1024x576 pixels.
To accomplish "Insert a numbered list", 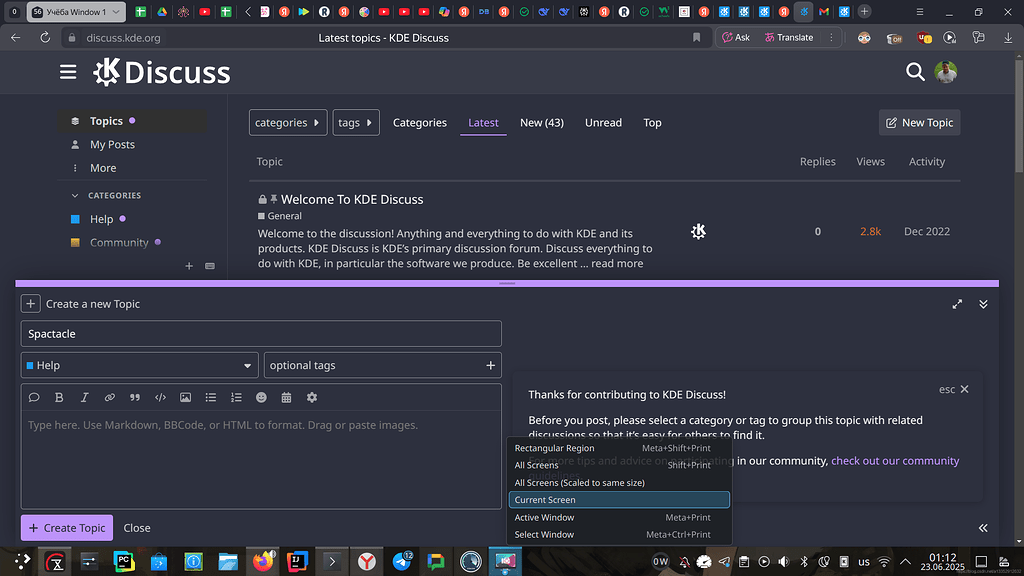I will pos(235,397).
